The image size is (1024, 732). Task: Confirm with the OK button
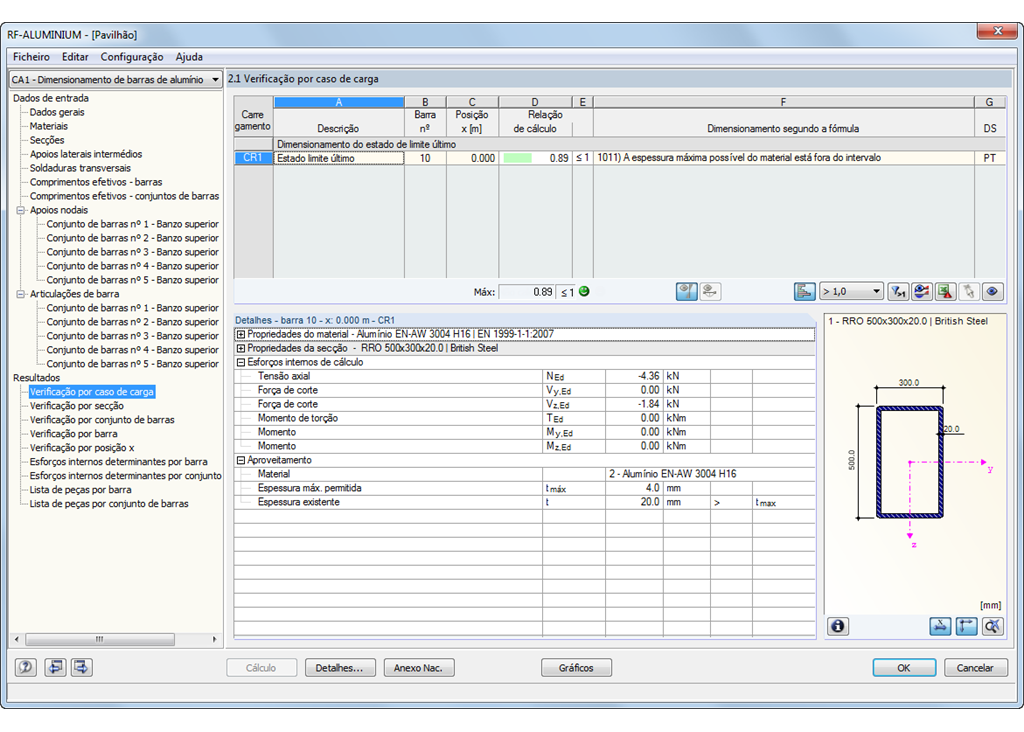click(x=904, y=668)
